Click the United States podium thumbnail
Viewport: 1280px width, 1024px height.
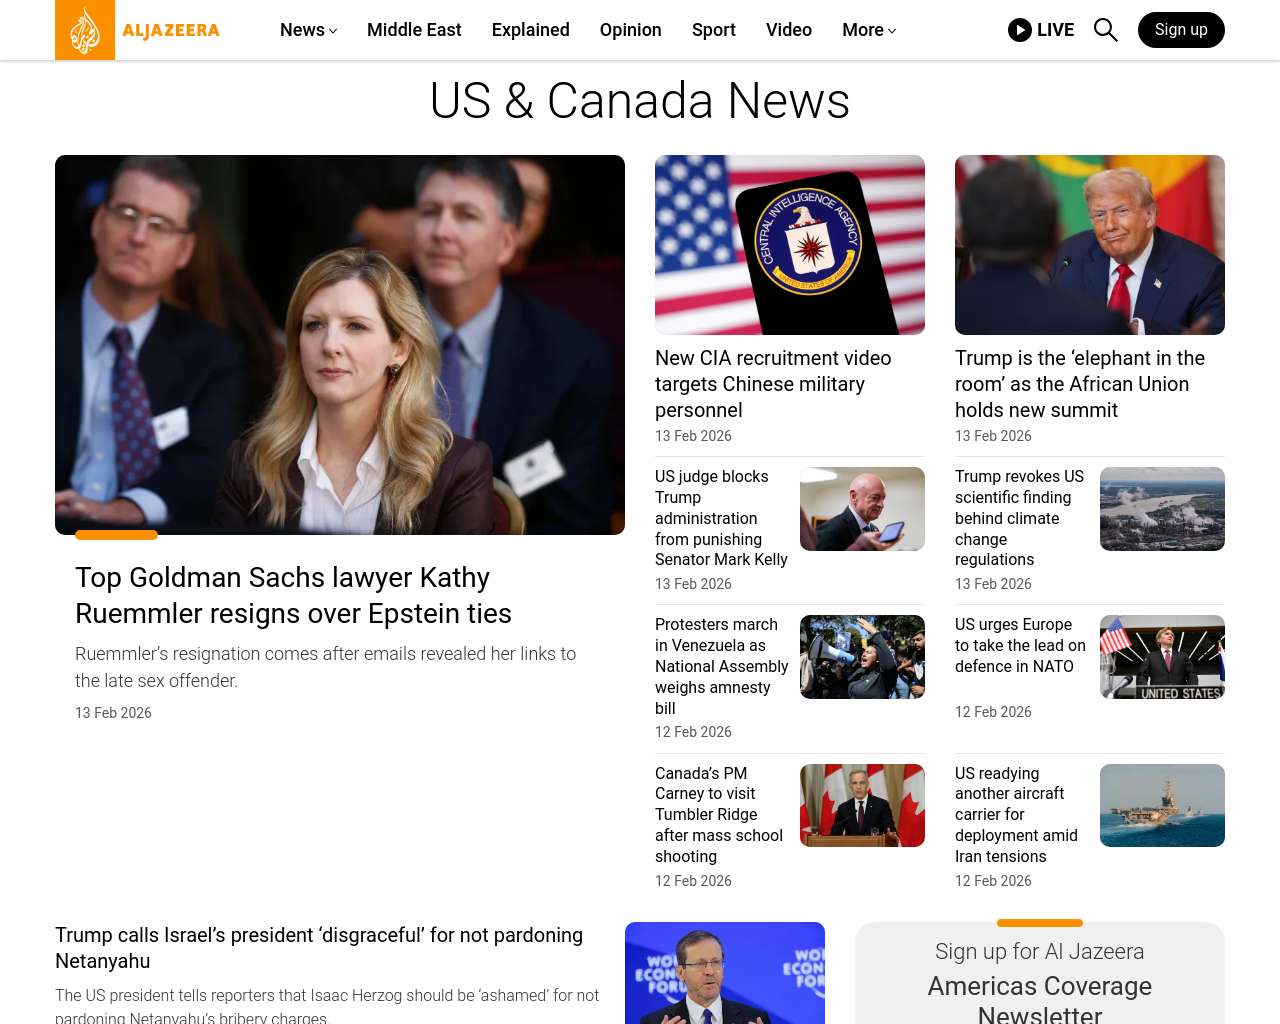pos(1162,657)
